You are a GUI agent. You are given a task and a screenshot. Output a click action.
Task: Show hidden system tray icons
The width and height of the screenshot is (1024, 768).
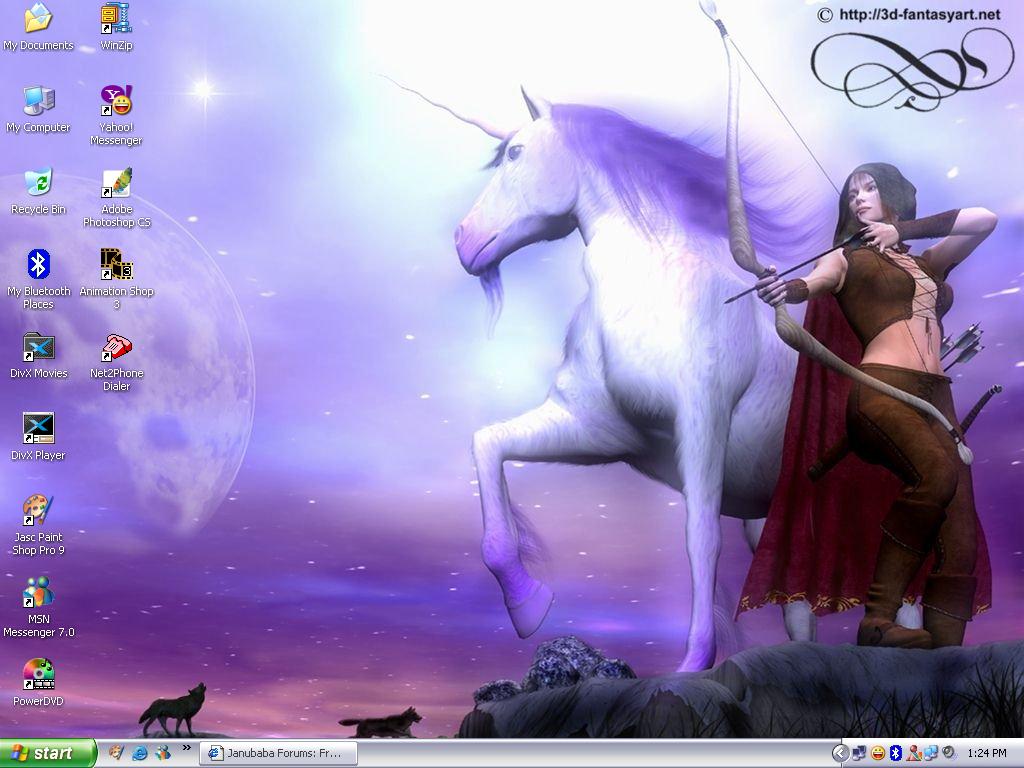tap(840, 754)
